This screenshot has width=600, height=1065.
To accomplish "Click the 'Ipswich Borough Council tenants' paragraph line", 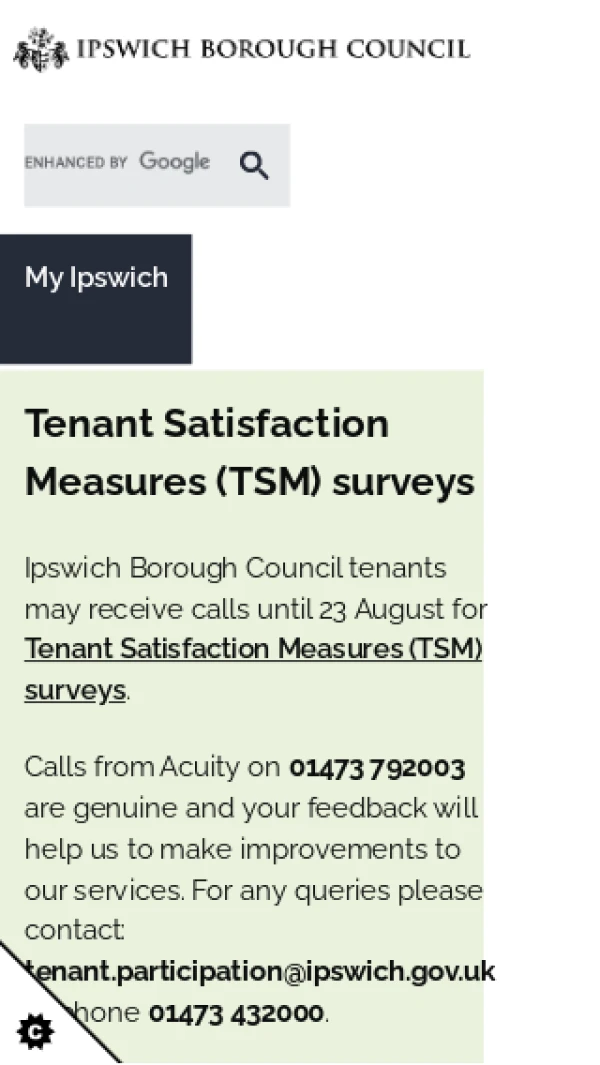I will point(235,568).
